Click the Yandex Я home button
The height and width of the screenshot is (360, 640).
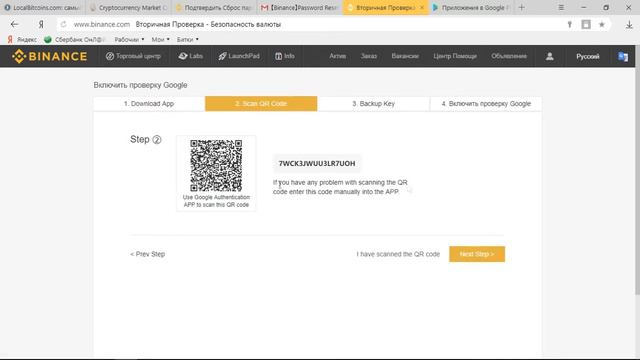click(41, 24)
